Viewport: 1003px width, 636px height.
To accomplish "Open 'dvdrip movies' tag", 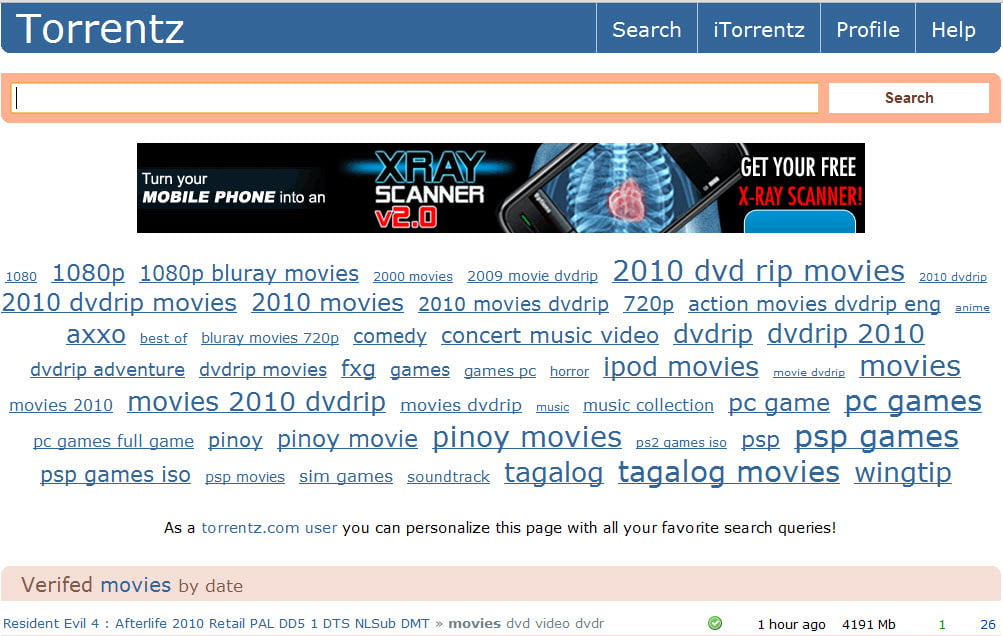I will (x=262, y=370).
